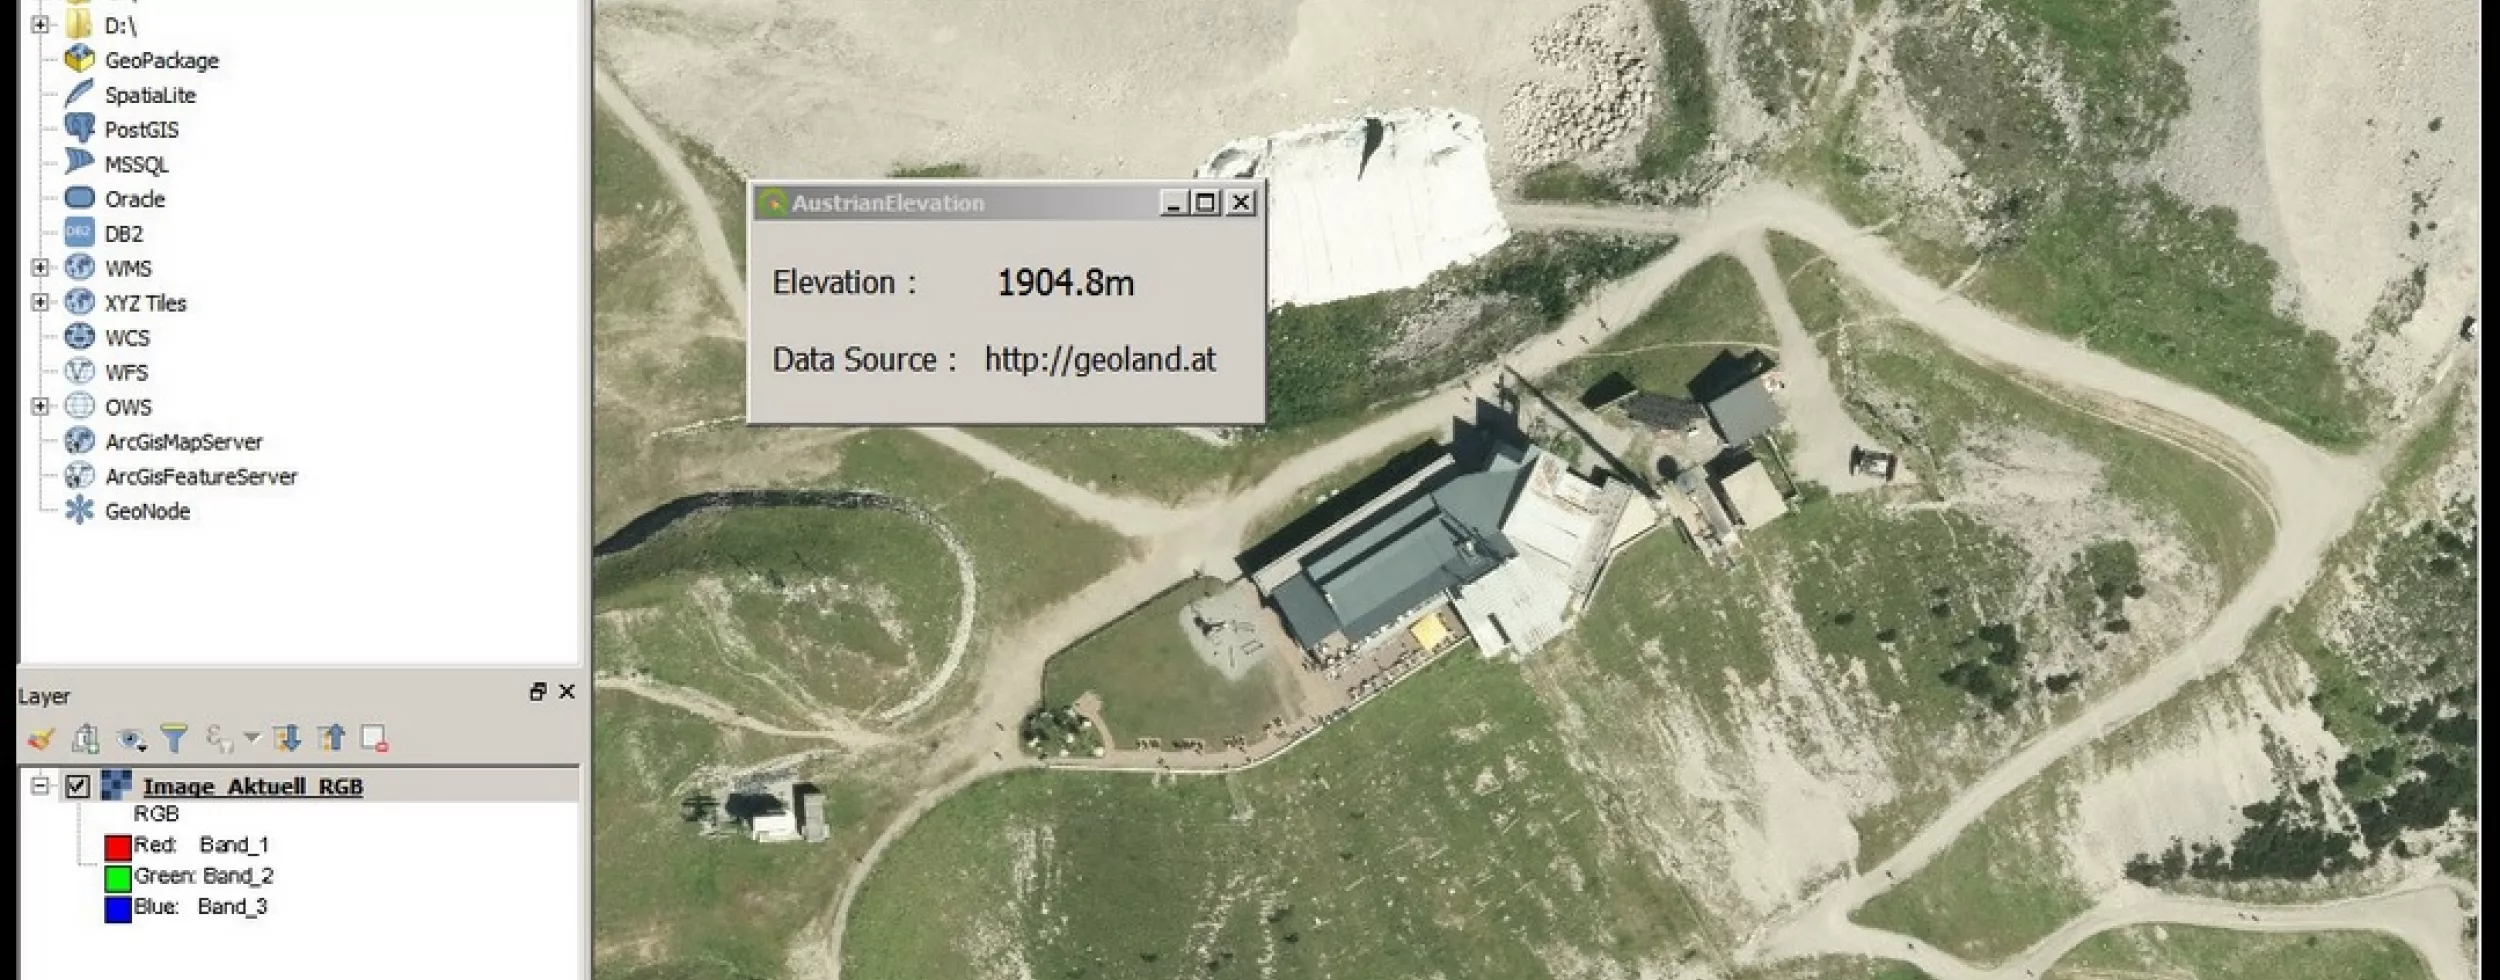Click the Add Group icon

pos(85,739)
